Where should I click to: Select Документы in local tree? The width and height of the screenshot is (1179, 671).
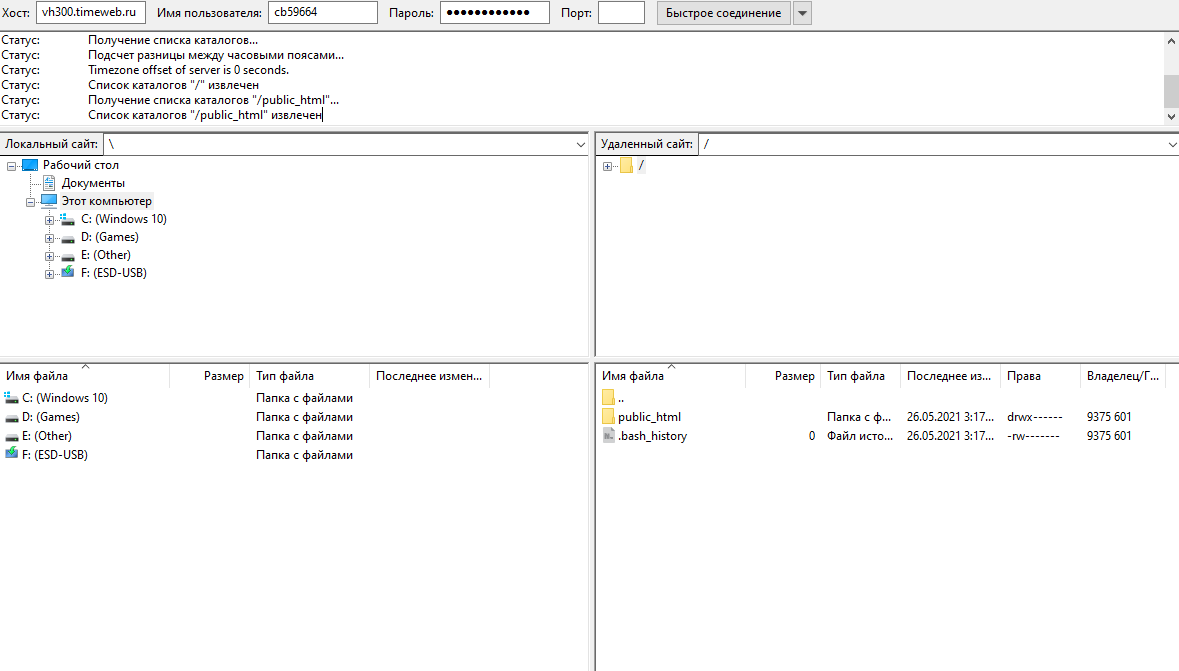(x=93, y=183)
